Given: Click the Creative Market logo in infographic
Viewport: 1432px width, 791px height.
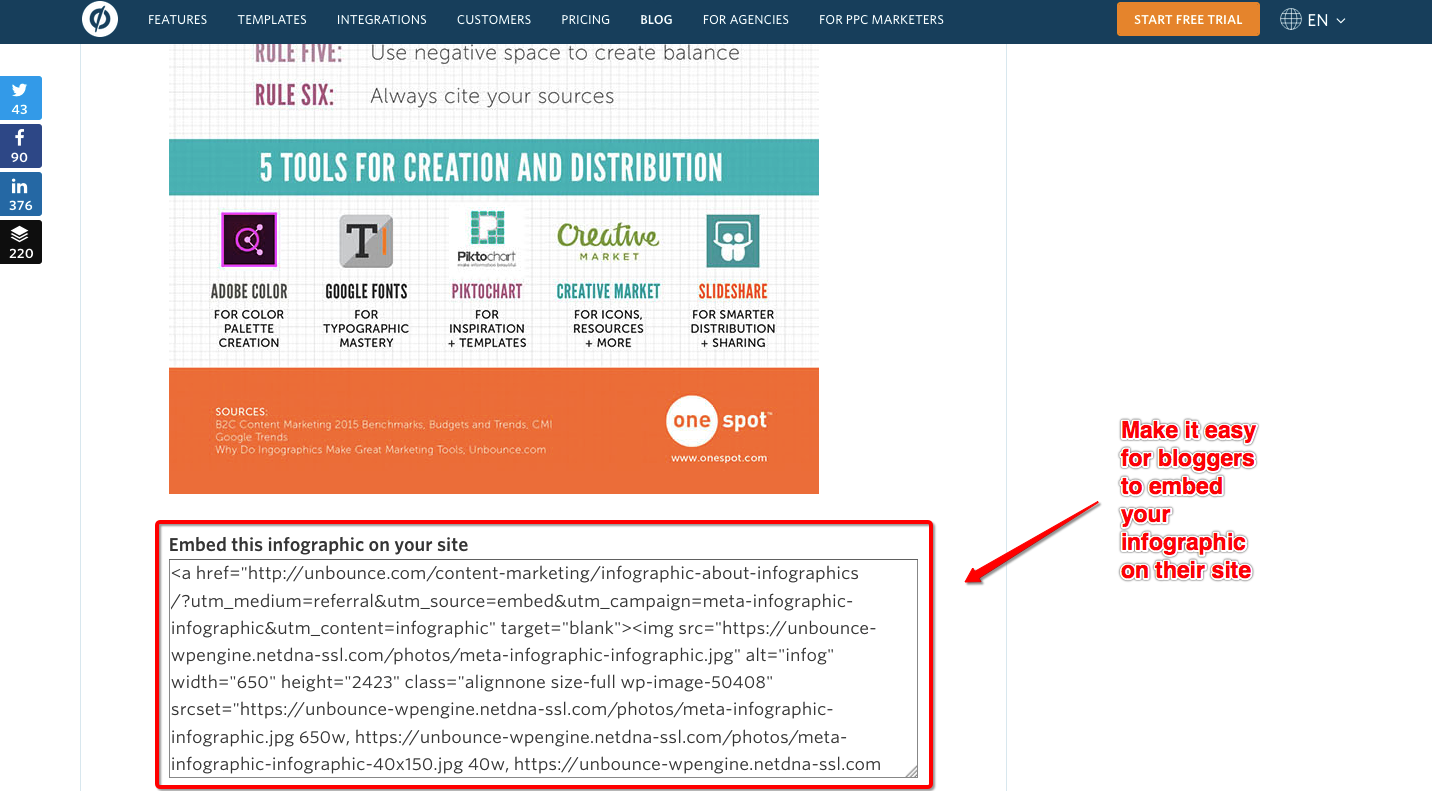Looking at the screenshot, I should click(x=608, y=241).
